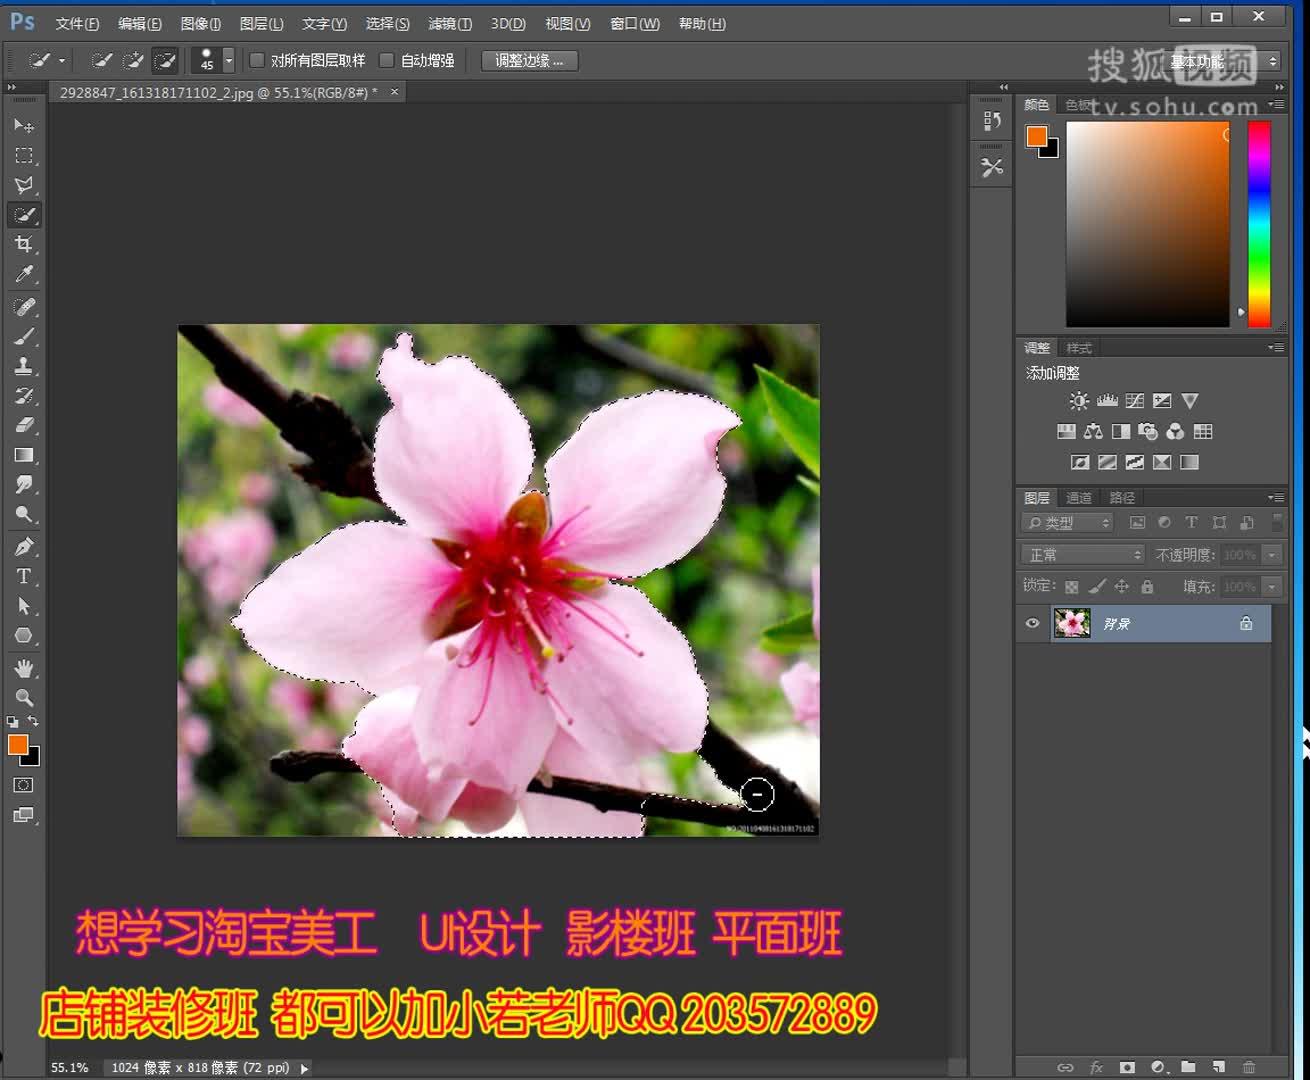Enable the 对所有图层取样 checkbox

[258, 60]
